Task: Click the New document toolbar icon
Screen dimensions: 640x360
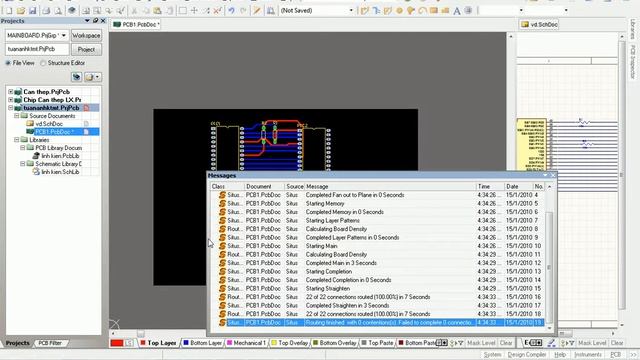Action: pyautogui.click(x=9, y=10)
